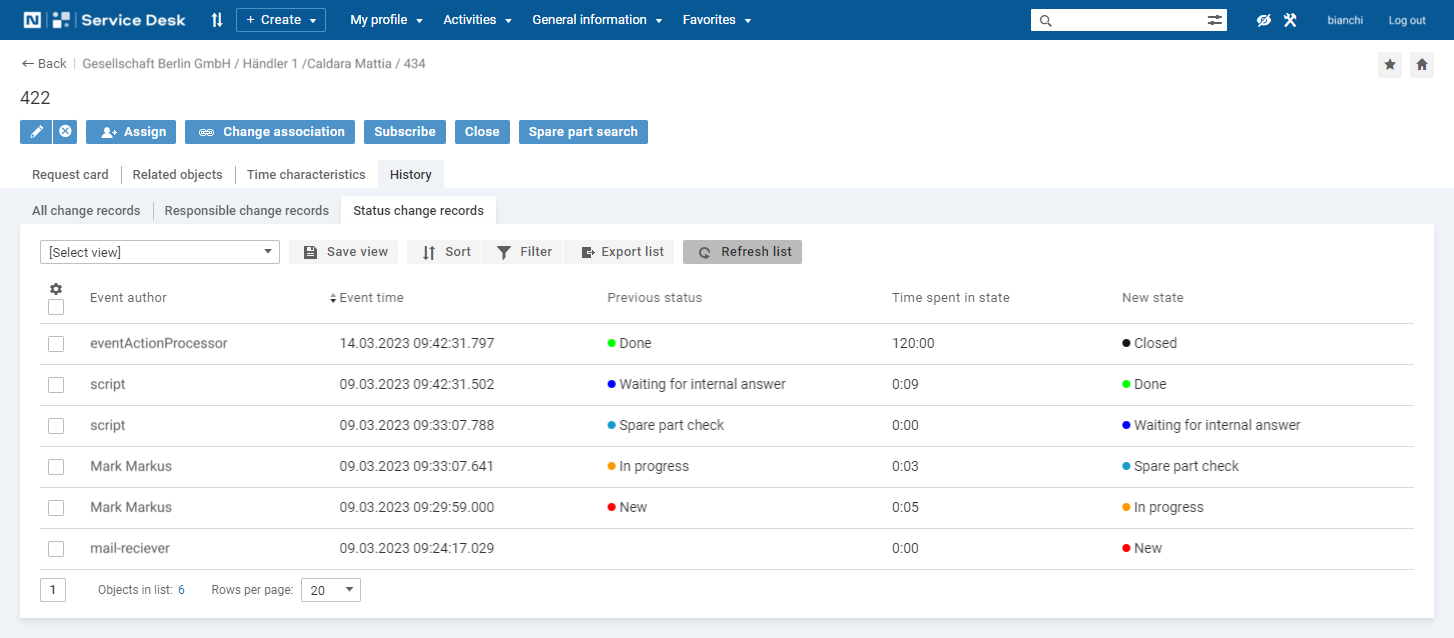Click the Refresh list button

pos(743,252)
